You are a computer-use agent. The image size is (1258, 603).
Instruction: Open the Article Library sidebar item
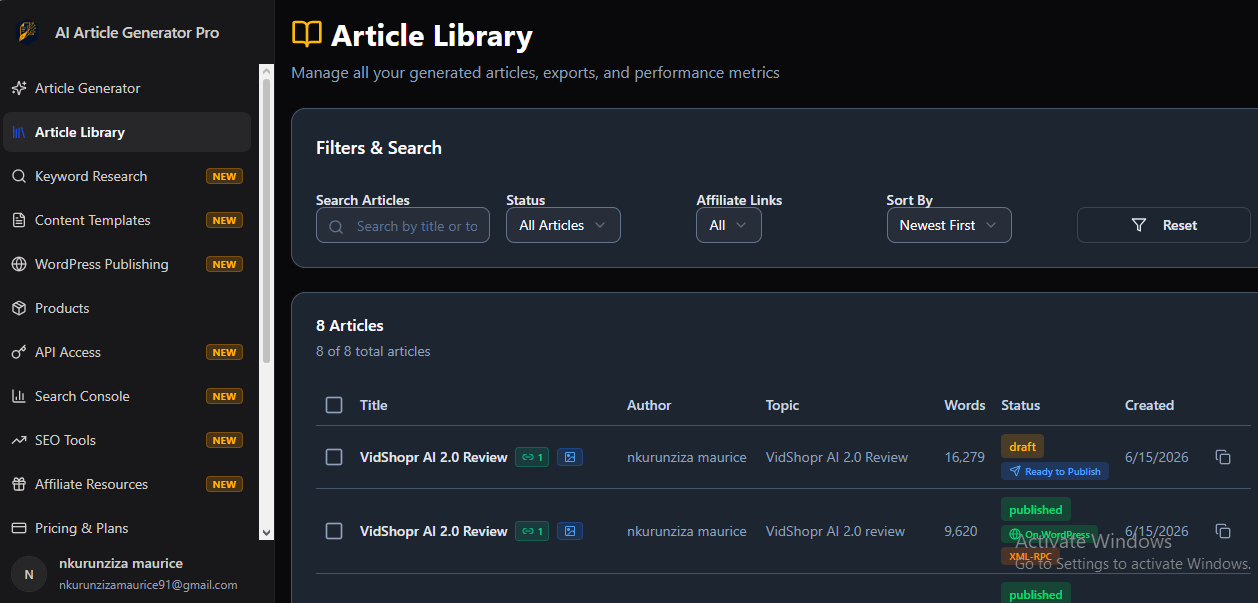coord(127,132)
